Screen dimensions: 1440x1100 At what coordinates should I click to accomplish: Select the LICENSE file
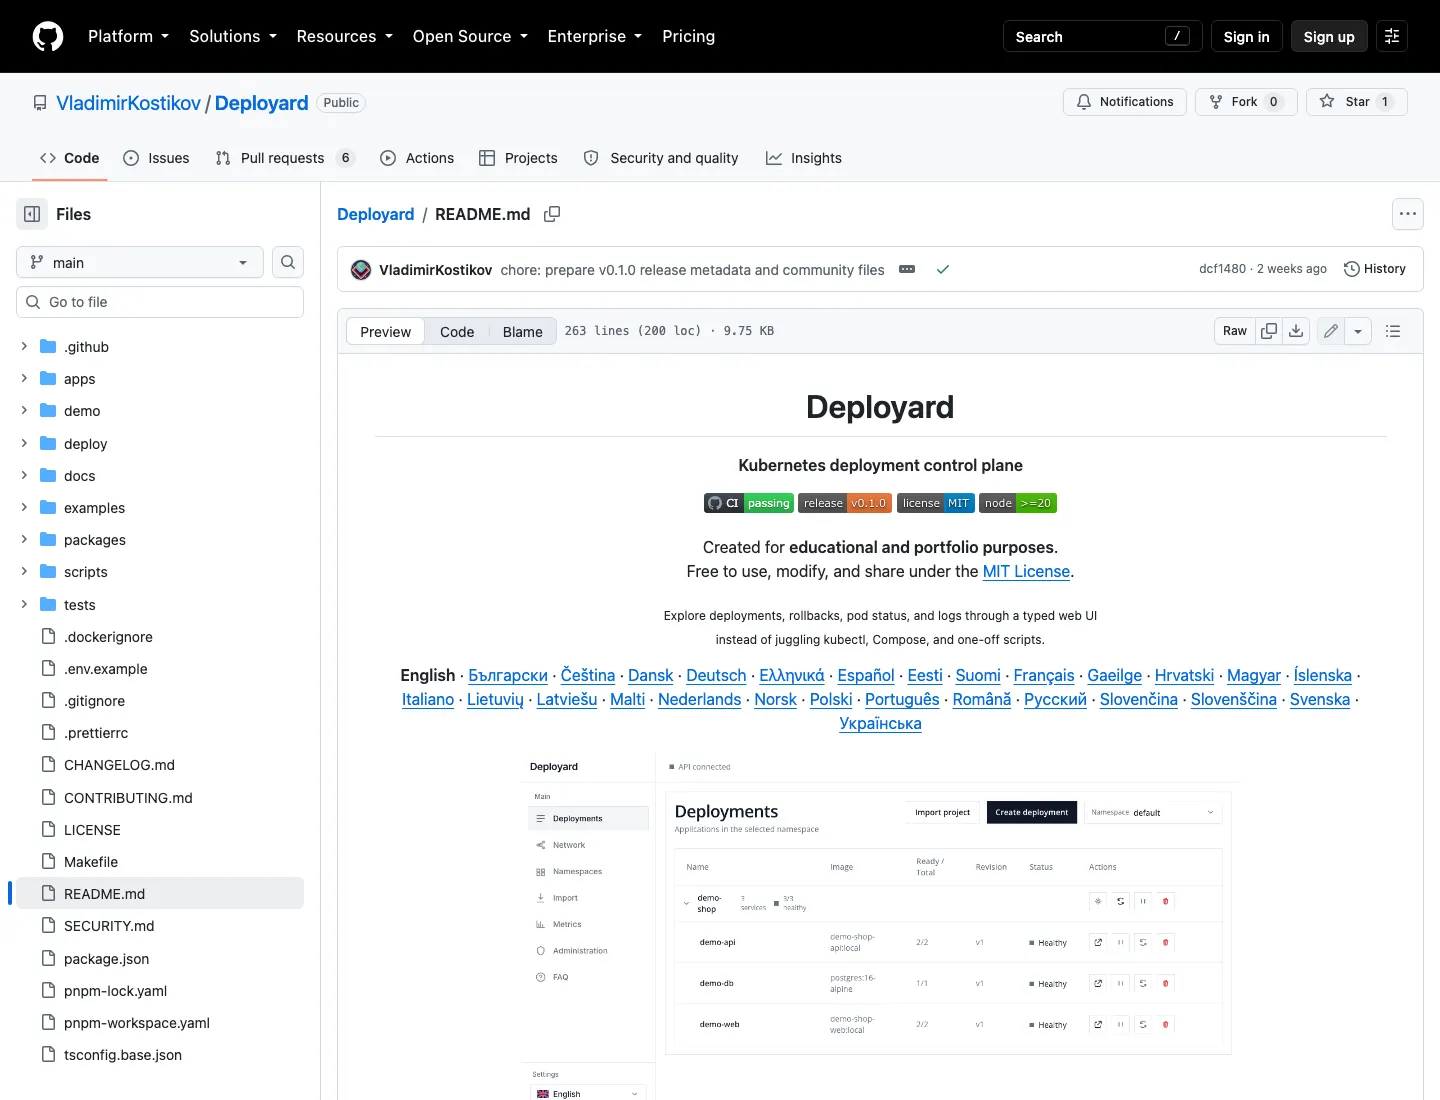[x=92, y=830]
